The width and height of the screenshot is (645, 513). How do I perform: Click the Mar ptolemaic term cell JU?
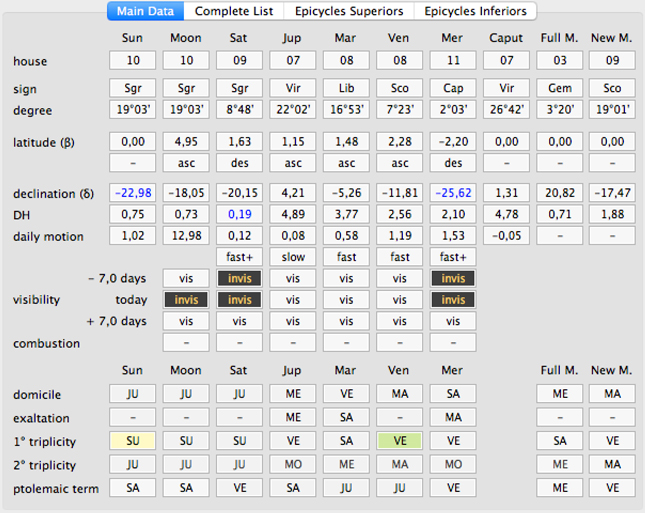click(x=346, y=487)
